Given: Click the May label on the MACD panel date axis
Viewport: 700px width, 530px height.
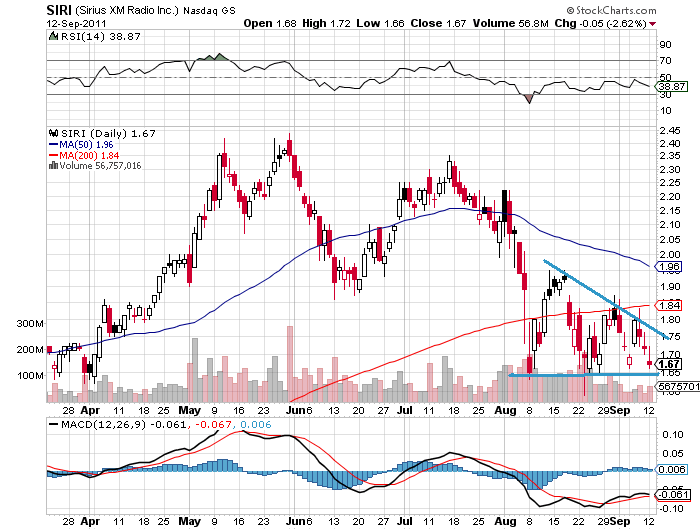Looking at the screenshot, I should point(189,521).
